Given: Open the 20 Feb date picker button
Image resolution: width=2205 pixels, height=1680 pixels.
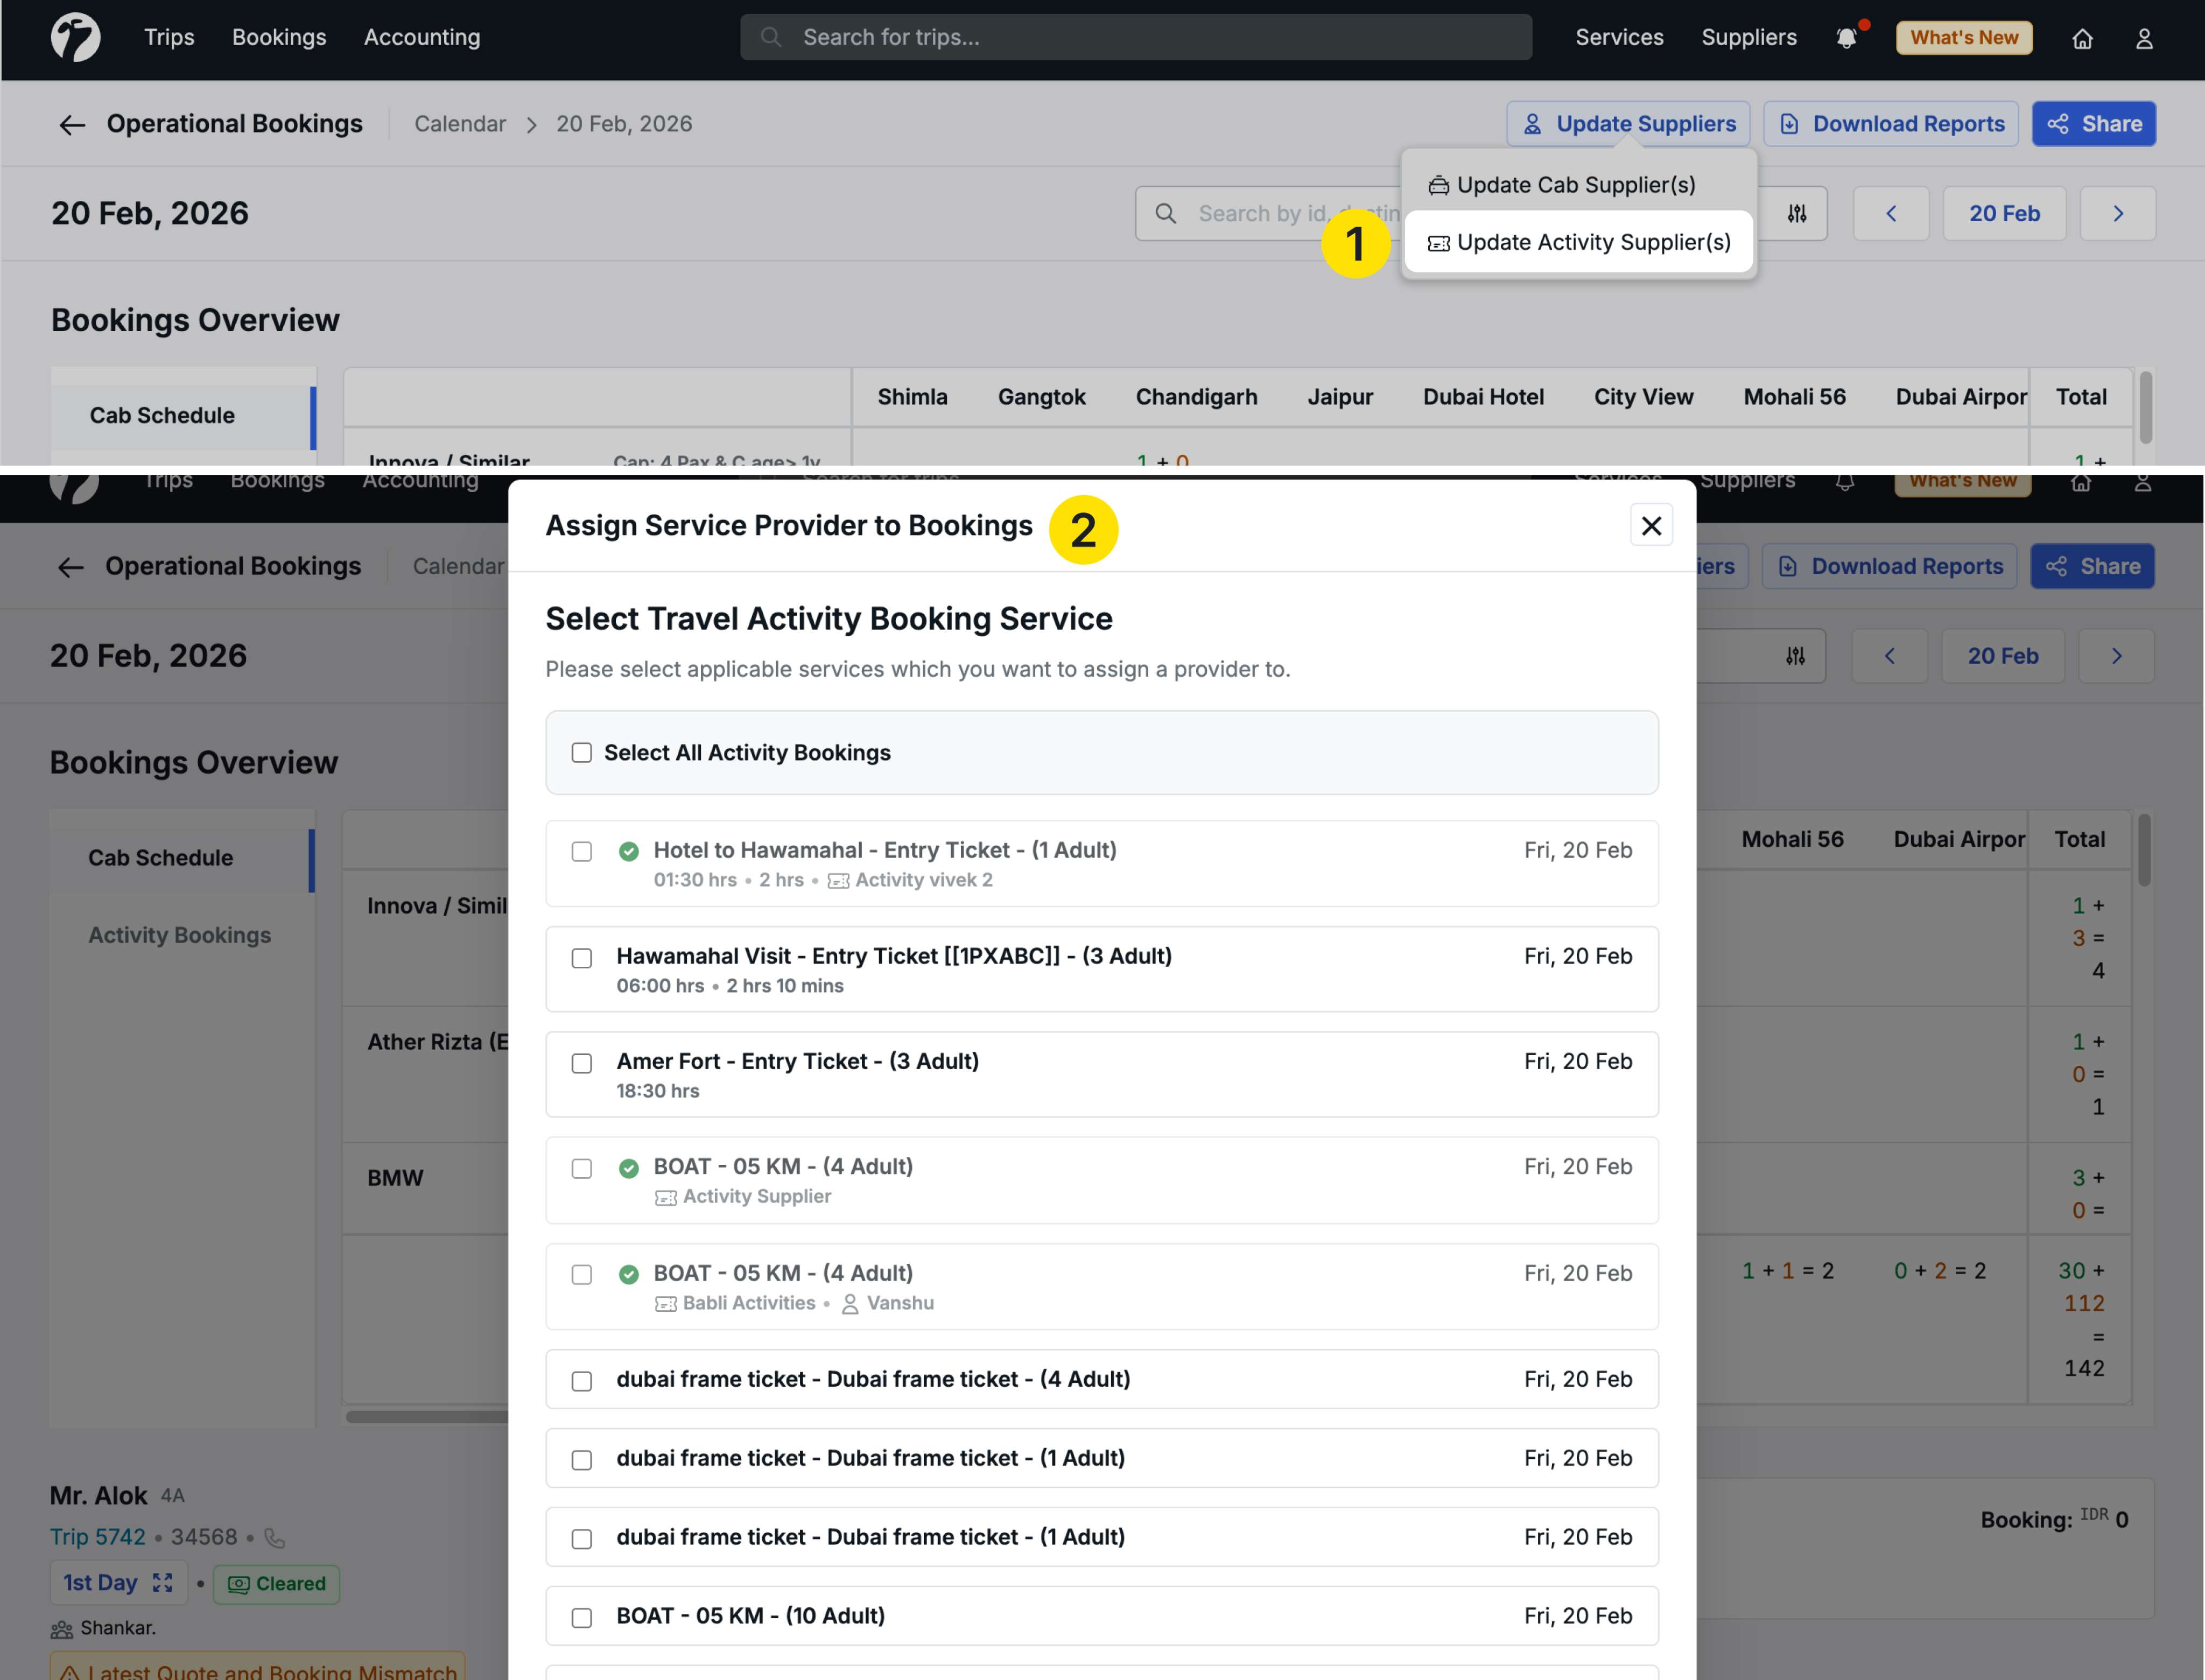Looking at the screenshot, I should coord(2003,213).
